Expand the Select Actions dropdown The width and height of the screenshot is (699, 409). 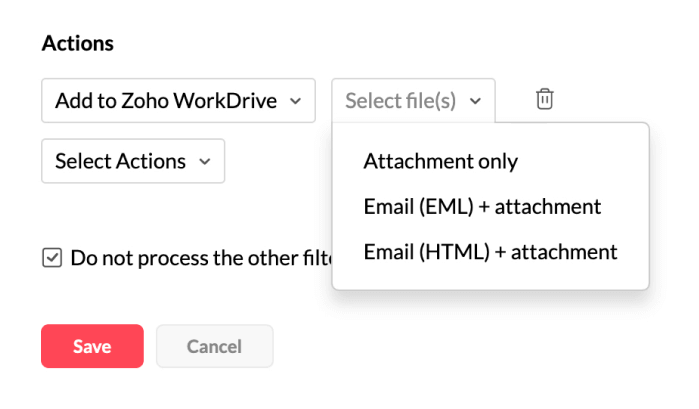click(x=133, y=161)
